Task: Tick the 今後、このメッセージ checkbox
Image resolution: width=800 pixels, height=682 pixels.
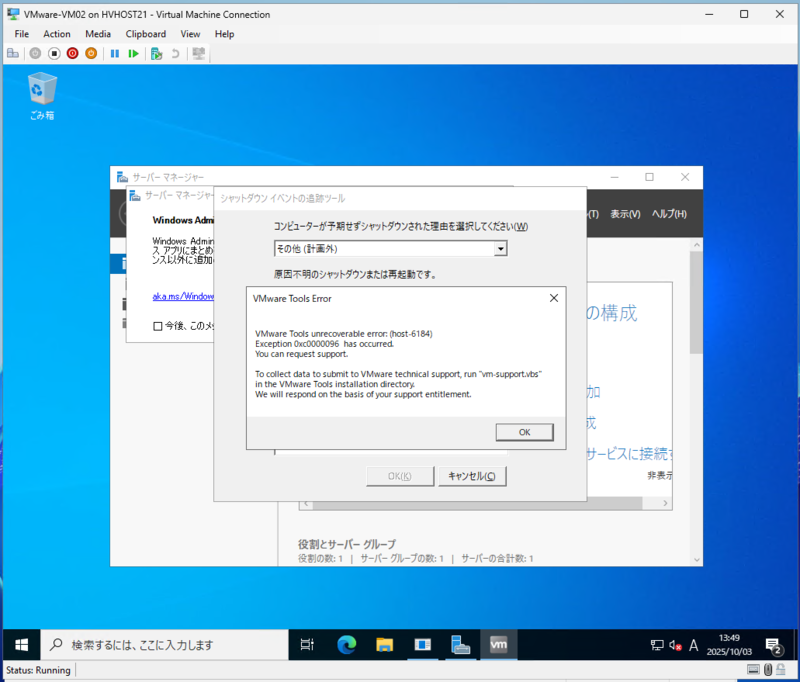Action: [x=158, y=326]
